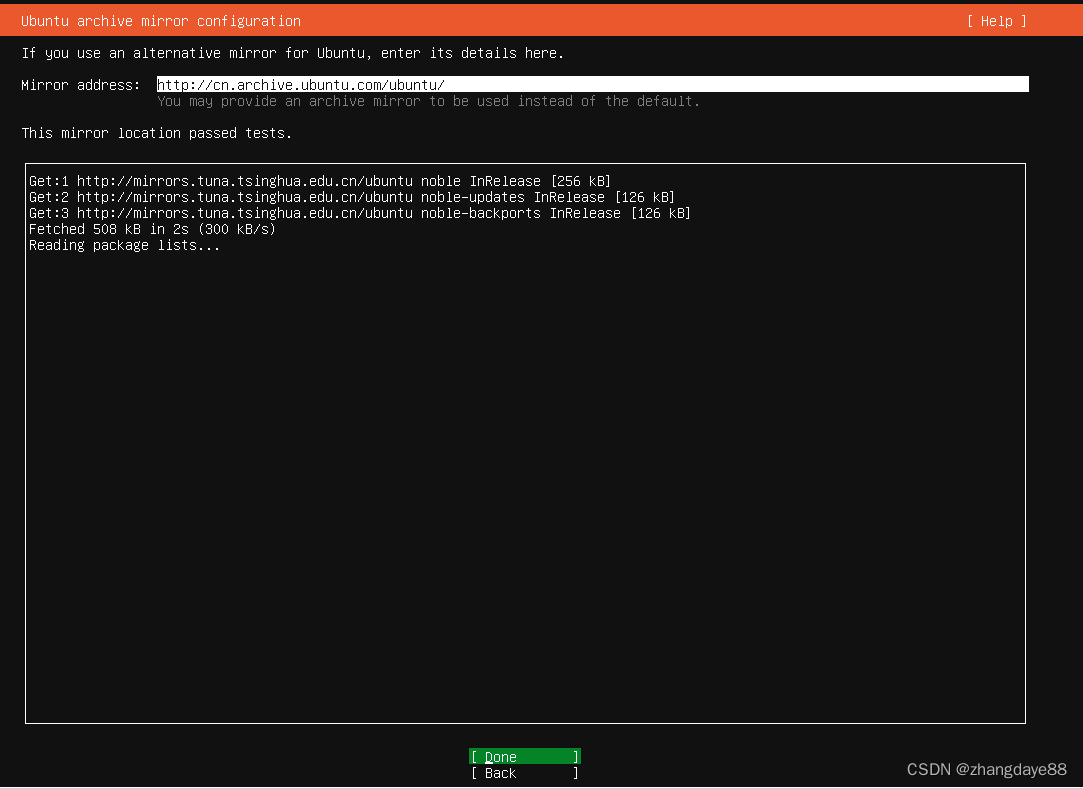This screenshot has width=1083, height=789.
Task: Click 'This mirror location passed tests.' message
Action: tap(157, 133)
